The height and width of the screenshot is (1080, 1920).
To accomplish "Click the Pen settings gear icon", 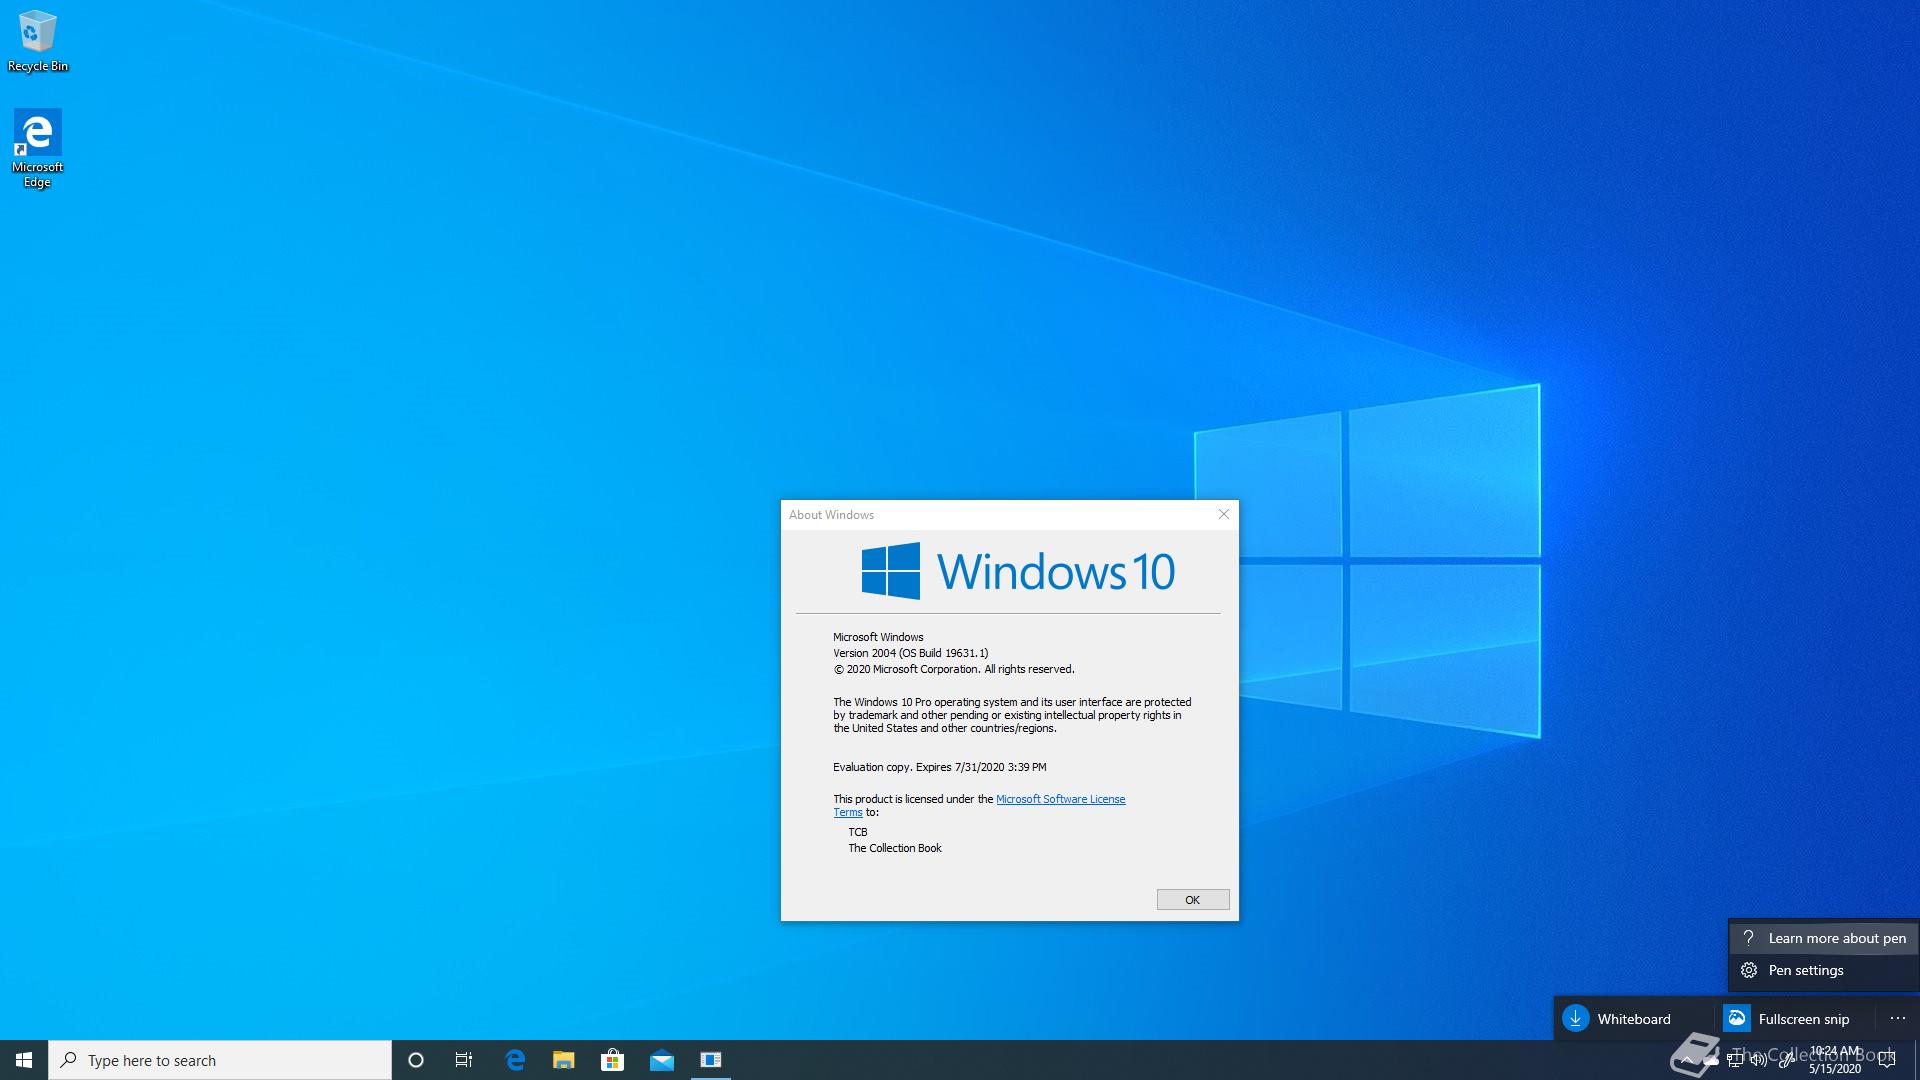I will [1749, 970].
